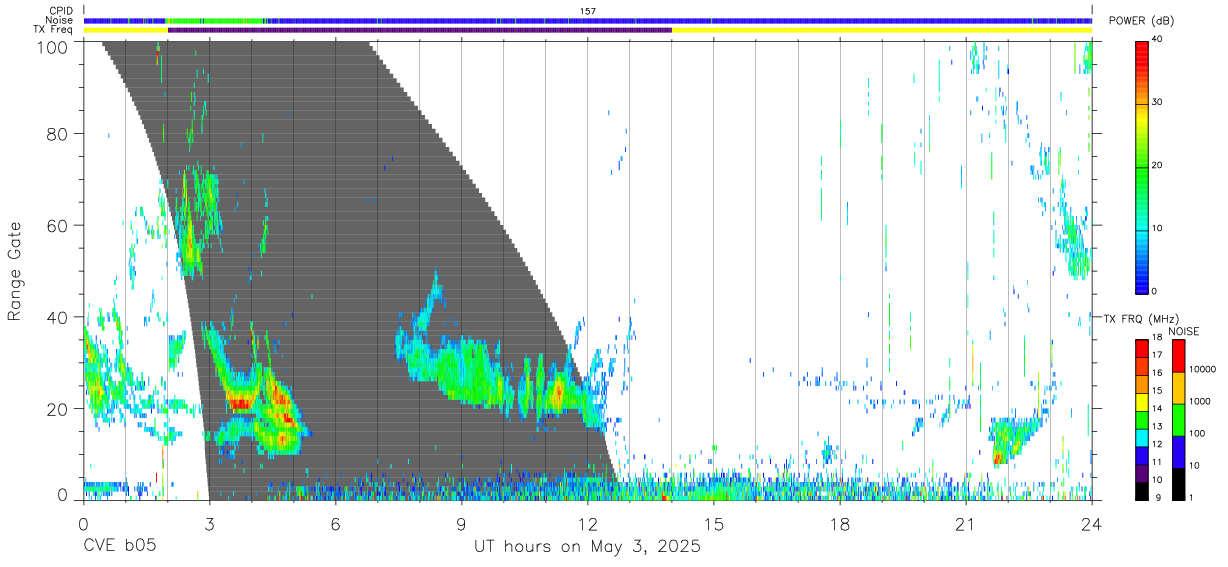Viewport: 1228px width, 567px height.
Task: Click the "60" tick on the Range Gate axis
Action: (59, 225)
